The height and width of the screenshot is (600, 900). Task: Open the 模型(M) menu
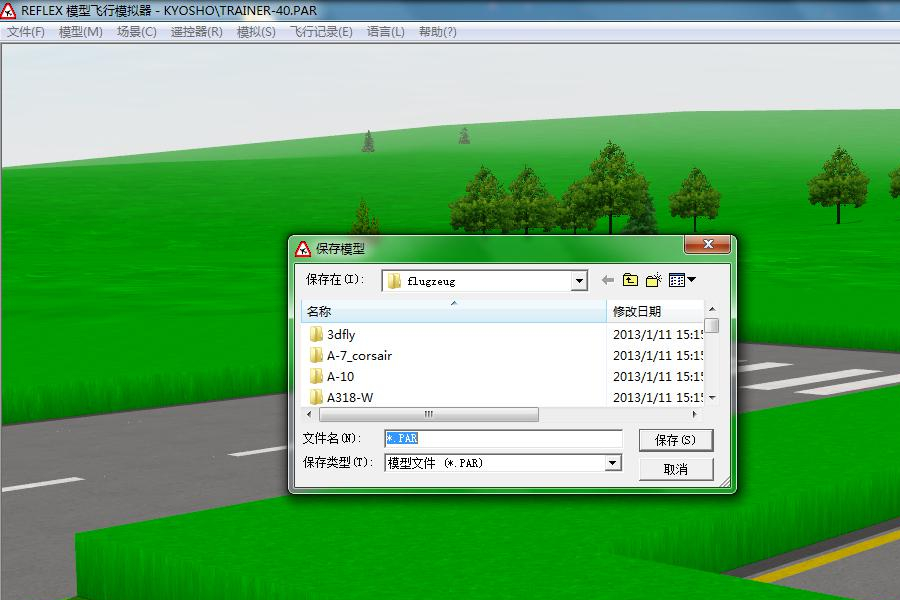coord(80,32)
